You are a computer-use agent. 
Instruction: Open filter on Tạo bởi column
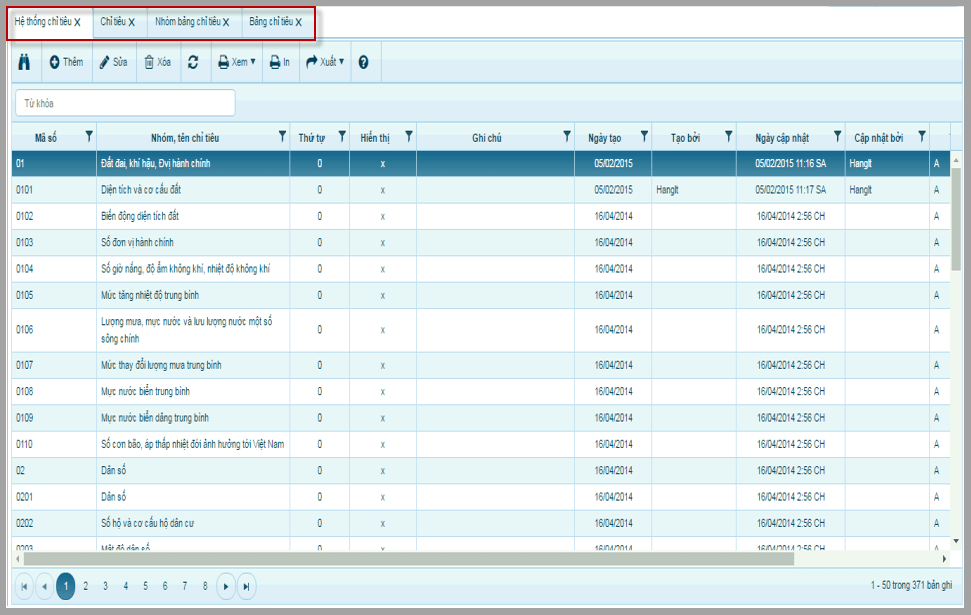click(x=728, y=136)
